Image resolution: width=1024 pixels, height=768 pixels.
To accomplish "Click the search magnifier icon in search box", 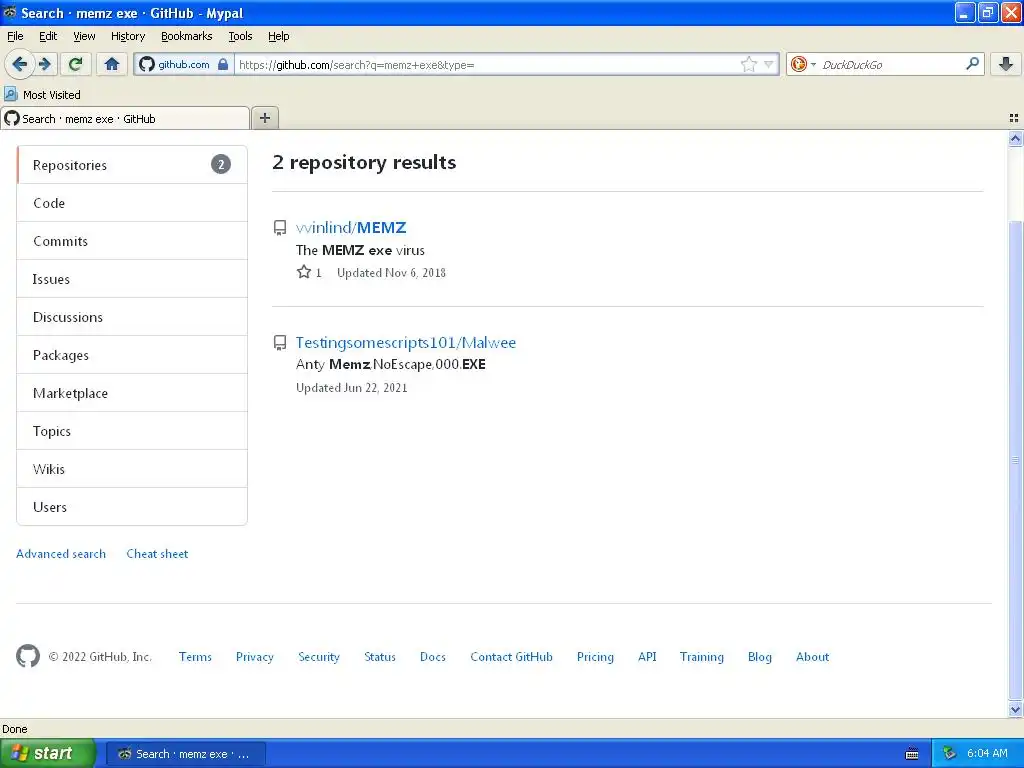I will pyautogui.click(x=972, y=64).
